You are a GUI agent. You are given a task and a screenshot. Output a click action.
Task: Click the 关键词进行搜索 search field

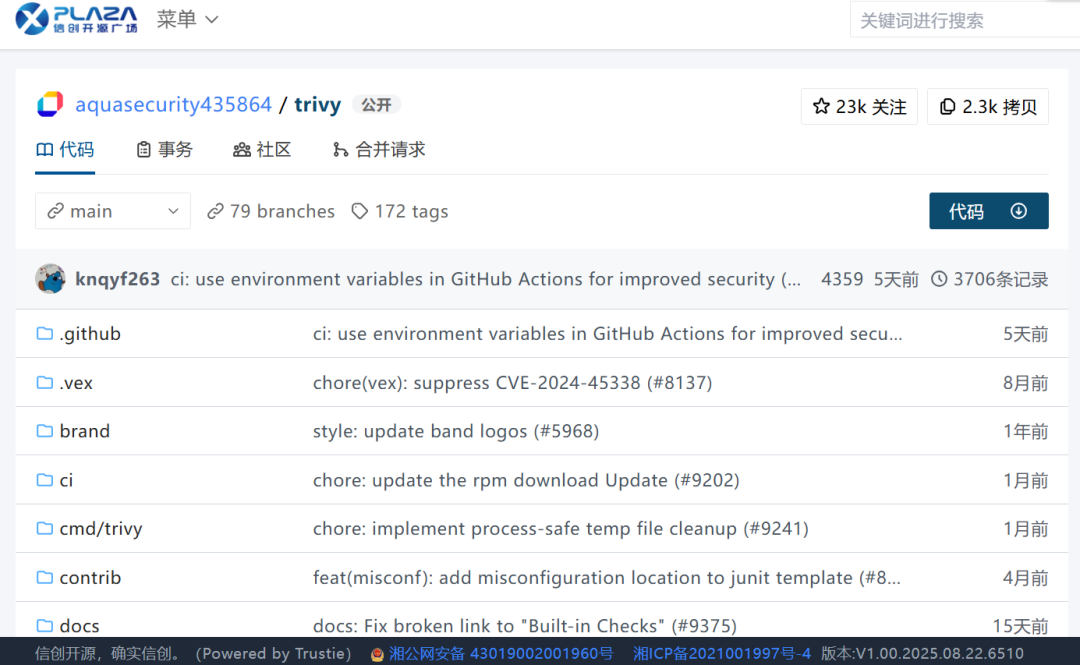[960, 19]
